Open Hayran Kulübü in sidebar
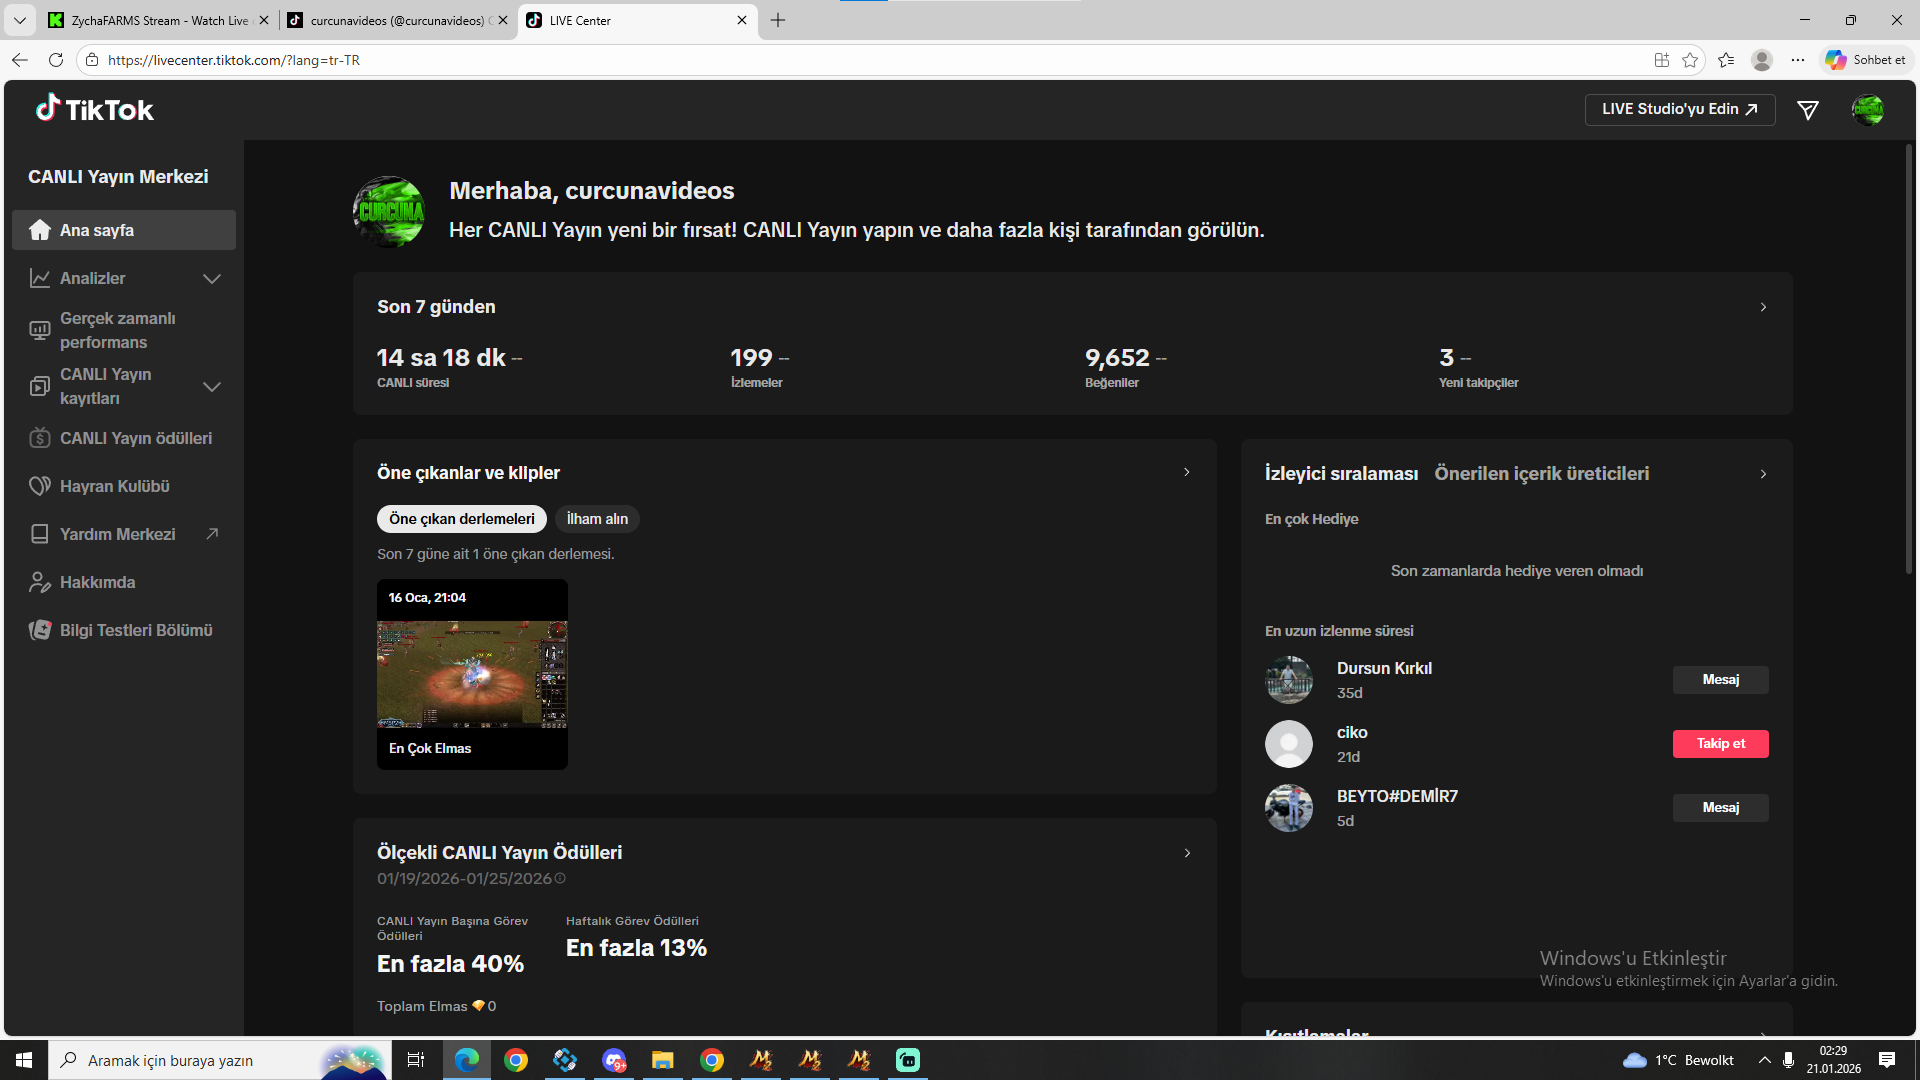The height and width of the screenshot is (1080, 1920). pos(124,486)
